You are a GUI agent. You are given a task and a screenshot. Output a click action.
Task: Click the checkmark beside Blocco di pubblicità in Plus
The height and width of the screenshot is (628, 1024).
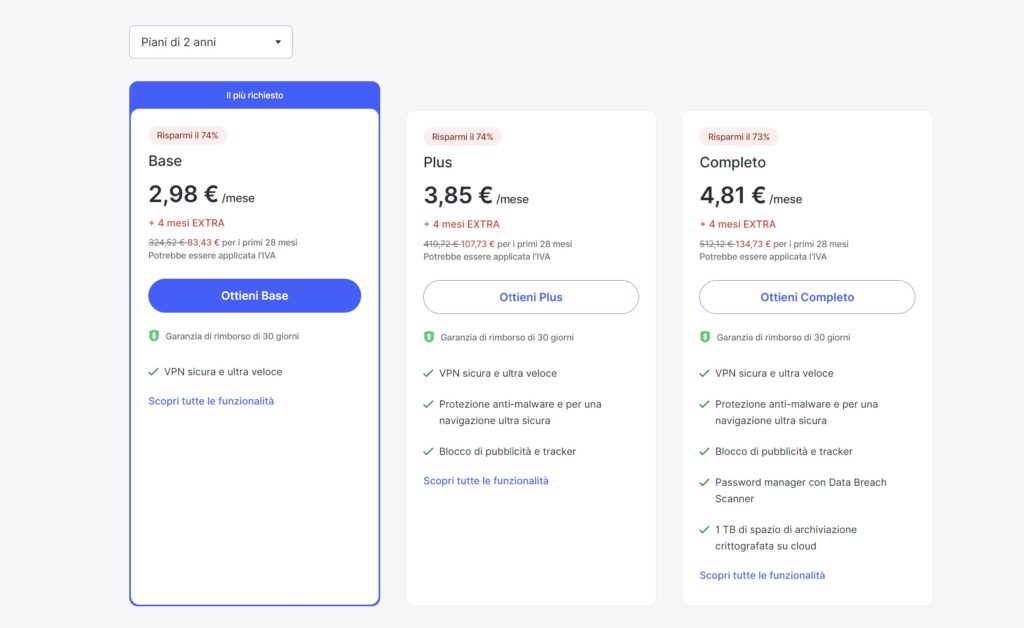[429, 451]
